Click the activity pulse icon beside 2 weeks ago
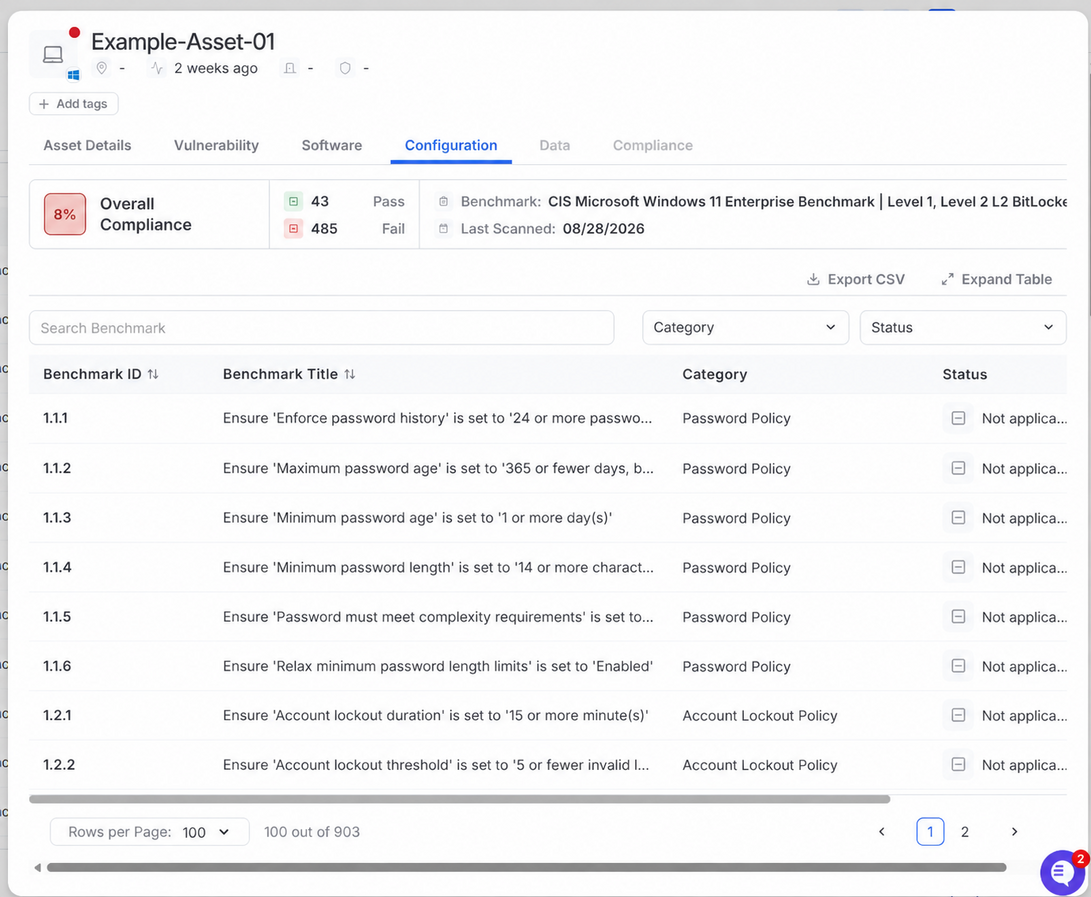Viewport: 1091px width, 897px height. [157, 68]
